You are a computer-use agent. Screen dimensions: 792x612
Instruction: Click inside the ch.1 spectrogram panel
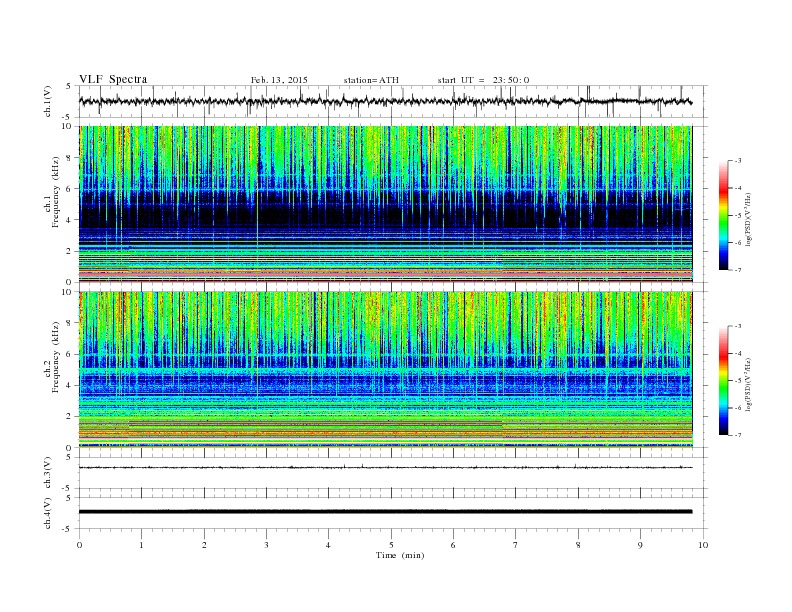coord(385,204)
